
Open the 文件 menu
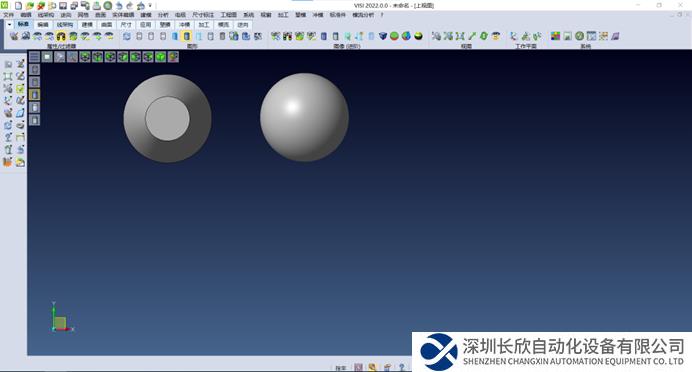pyautogui.click(x=9, y=15)
